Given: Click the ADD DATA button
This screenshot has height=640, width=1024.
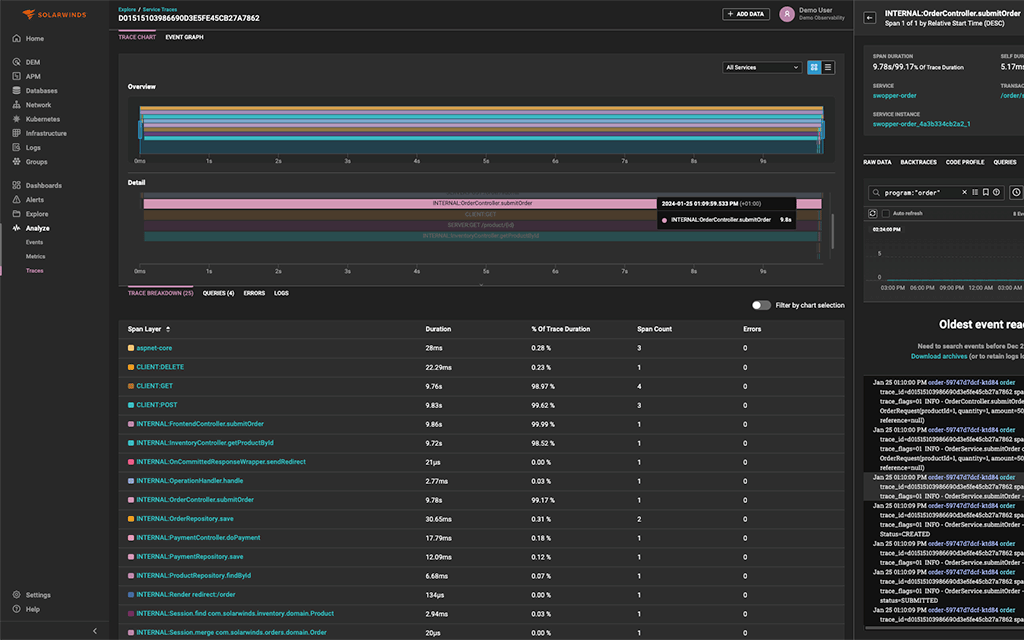Looking at the screenshot, I should click(746, 13).
